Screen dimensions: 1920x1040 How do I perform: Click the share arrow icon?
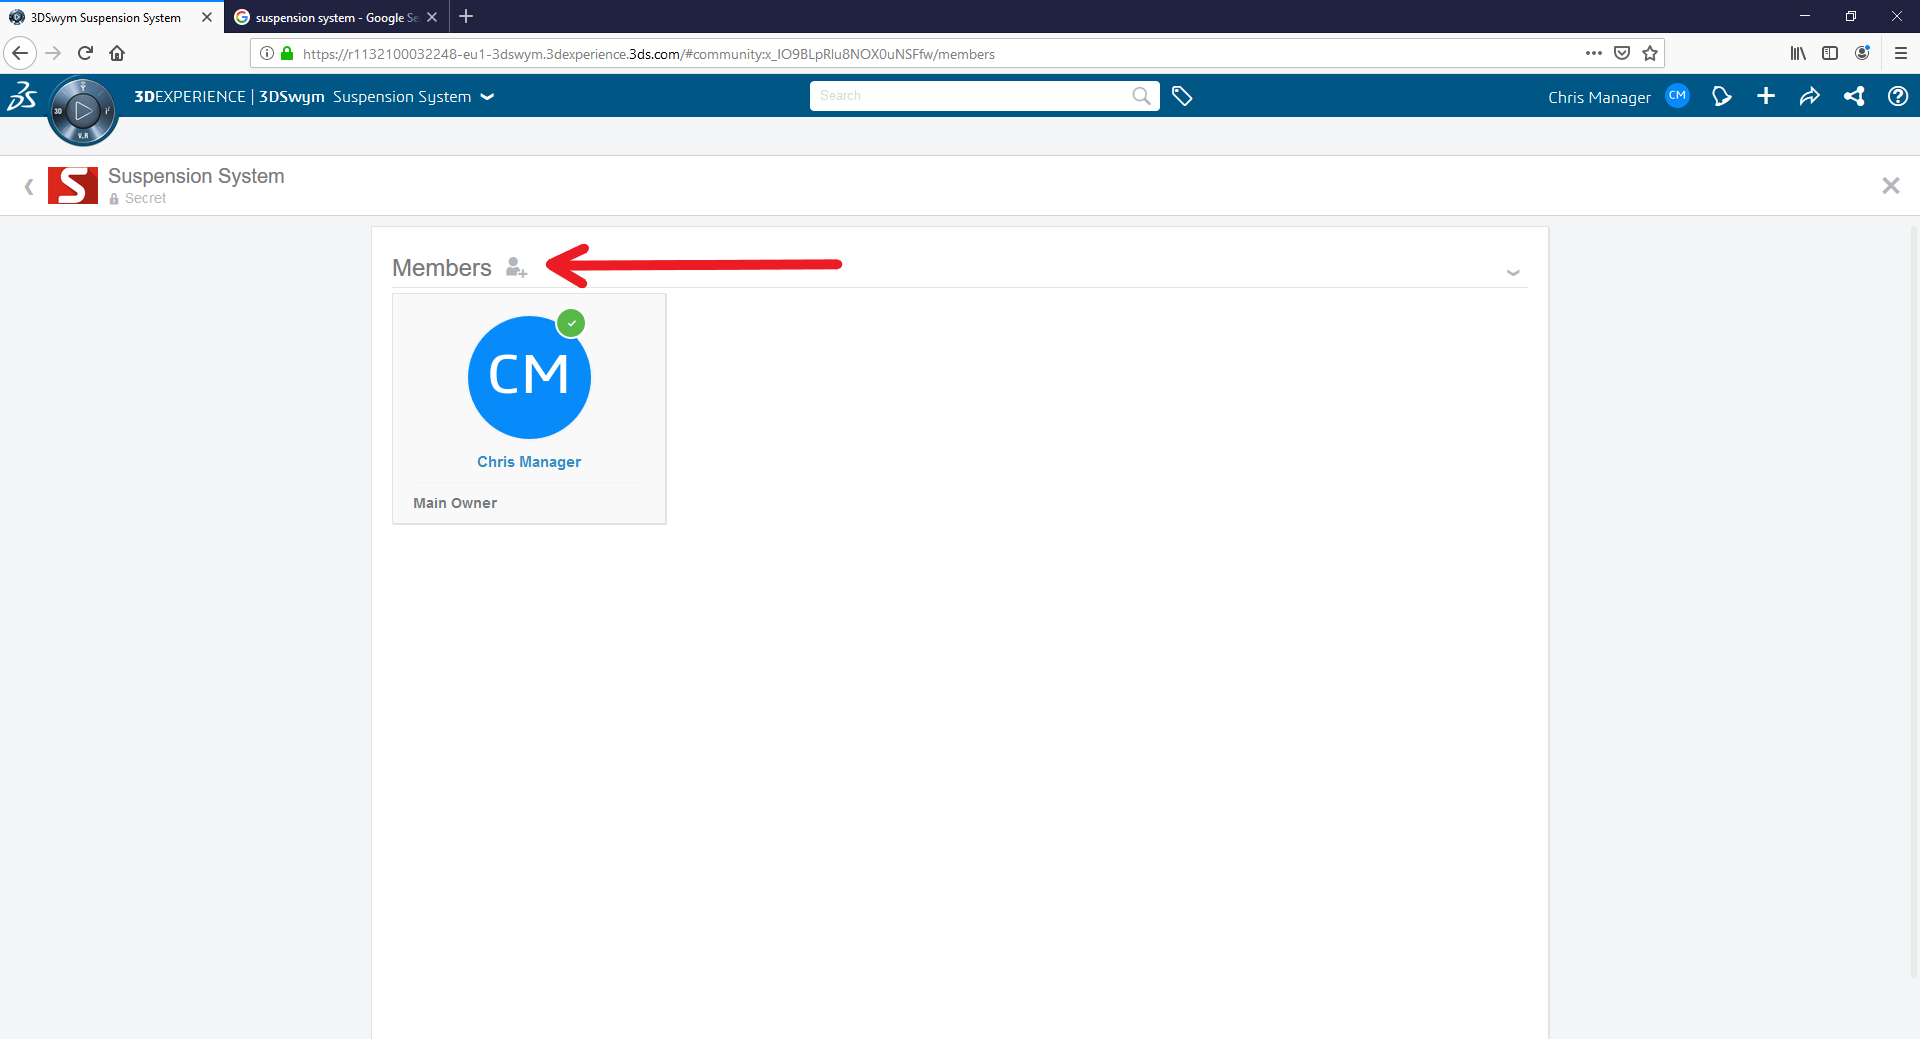tap(1809, 96)
